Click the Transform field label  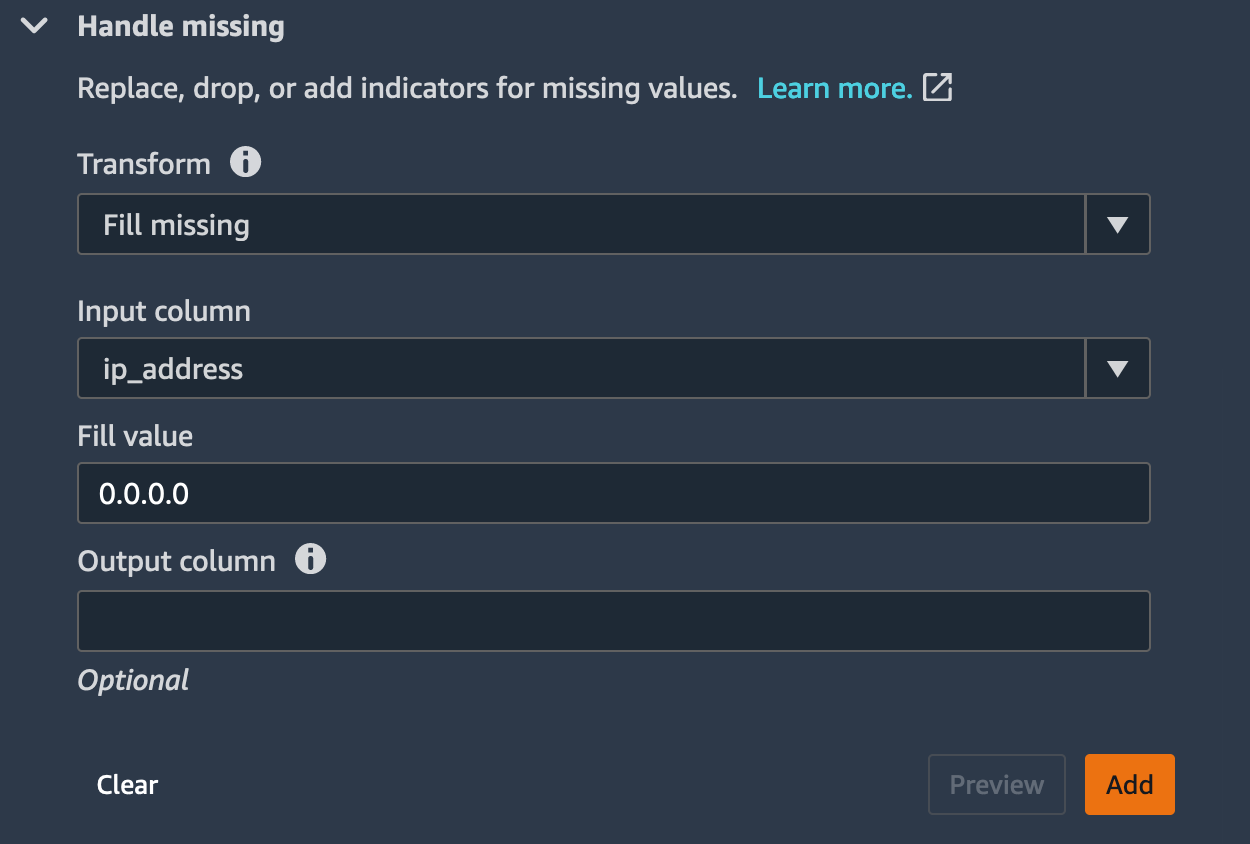144,164
